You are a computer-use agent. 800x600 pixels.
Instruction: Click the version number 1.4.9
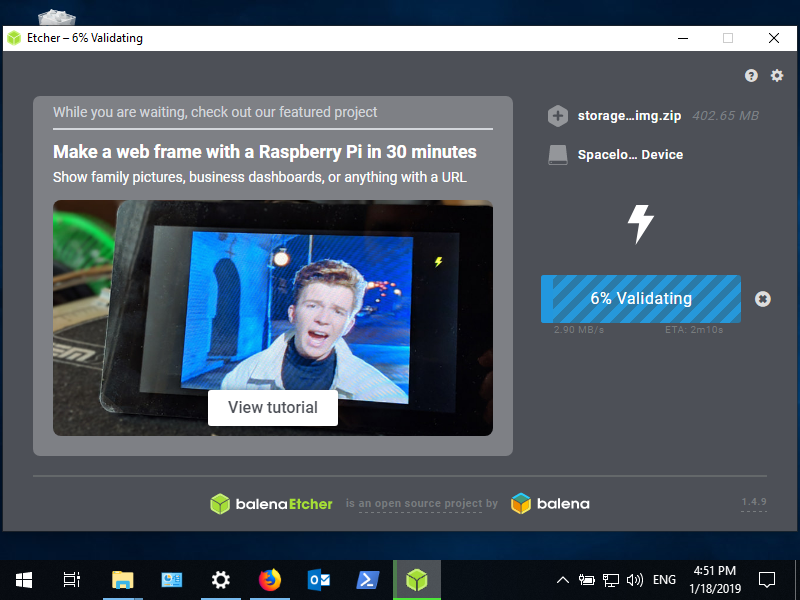(754, 502)
